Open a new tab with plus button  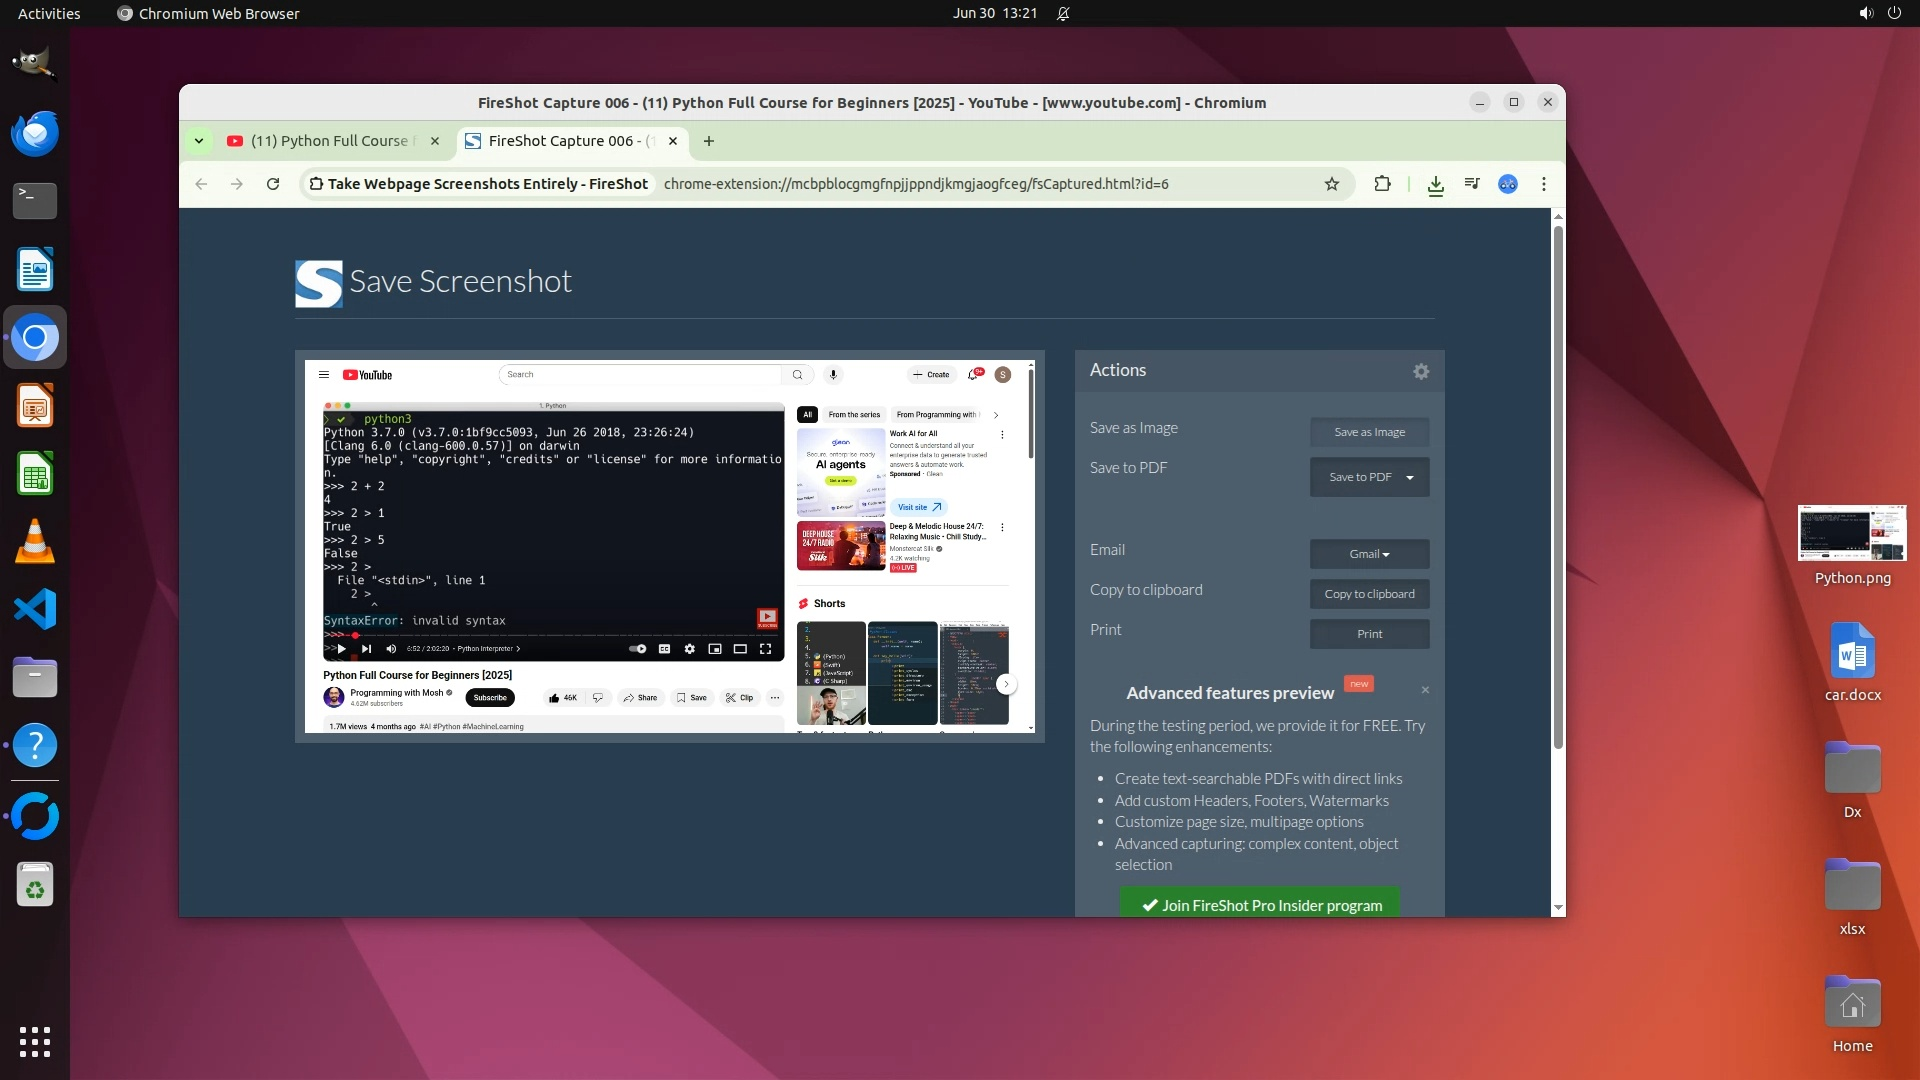point(709,141)
